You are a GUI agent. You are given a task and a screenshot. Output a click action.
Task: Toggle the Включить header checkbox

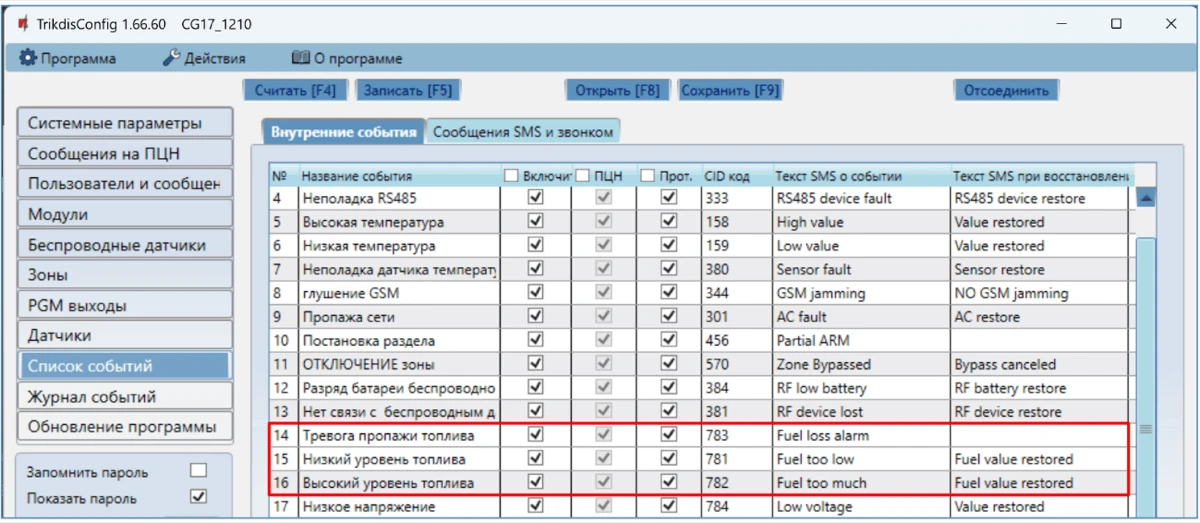coord(512,176)
